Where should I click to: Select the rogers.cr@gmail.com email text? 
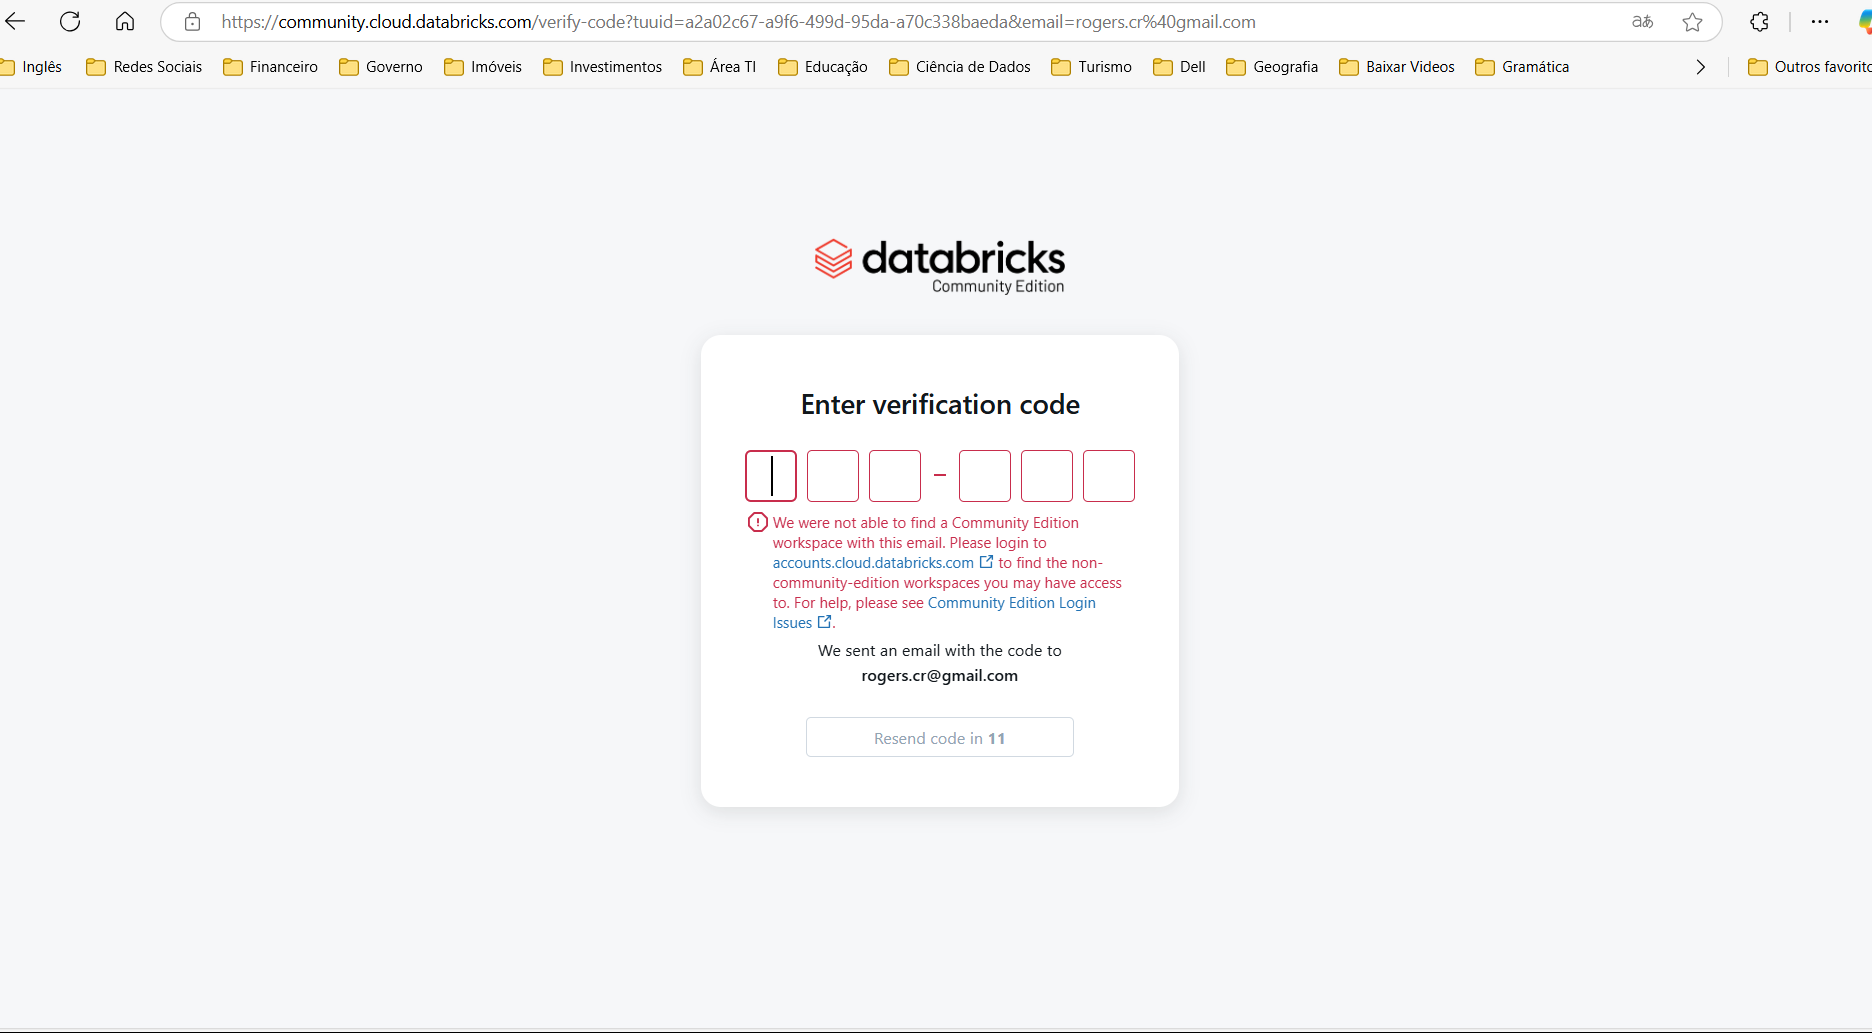(940, 676)
